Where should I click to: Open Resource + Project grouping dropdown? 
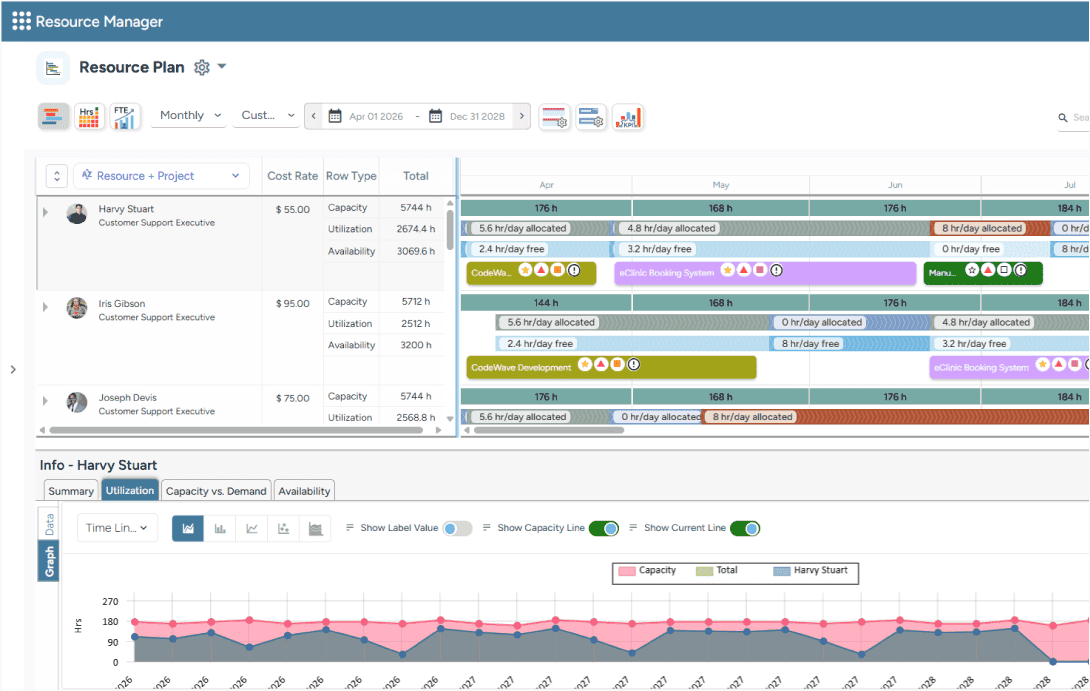point(161,176)
